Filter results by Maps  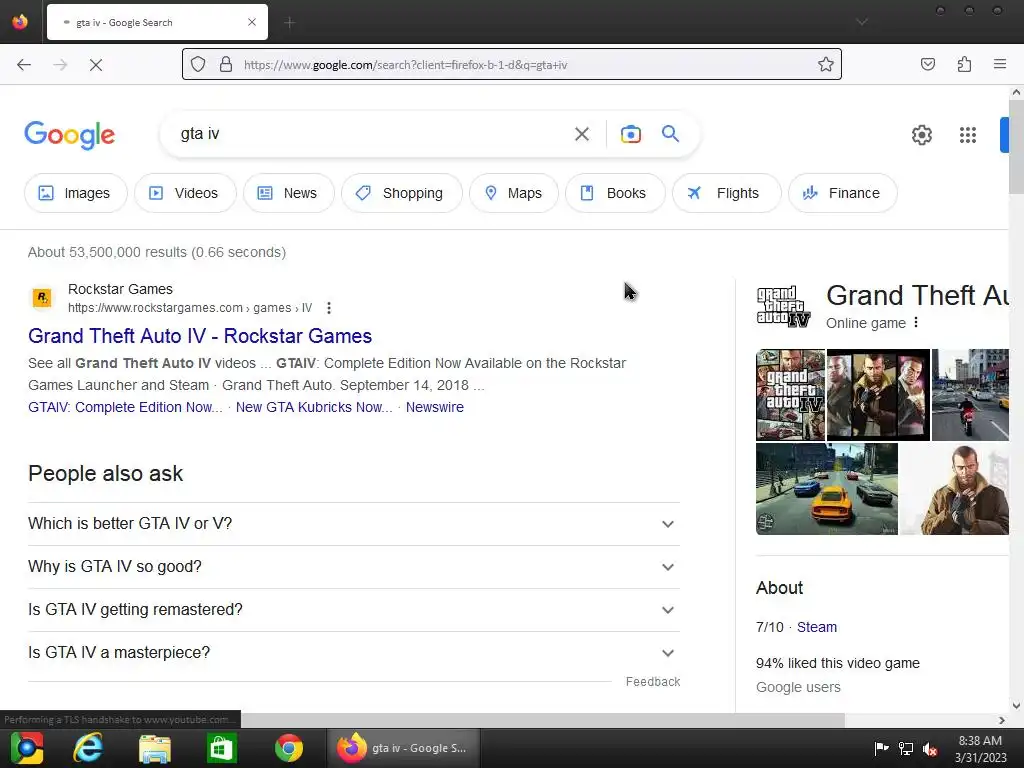tap(513, 193)
